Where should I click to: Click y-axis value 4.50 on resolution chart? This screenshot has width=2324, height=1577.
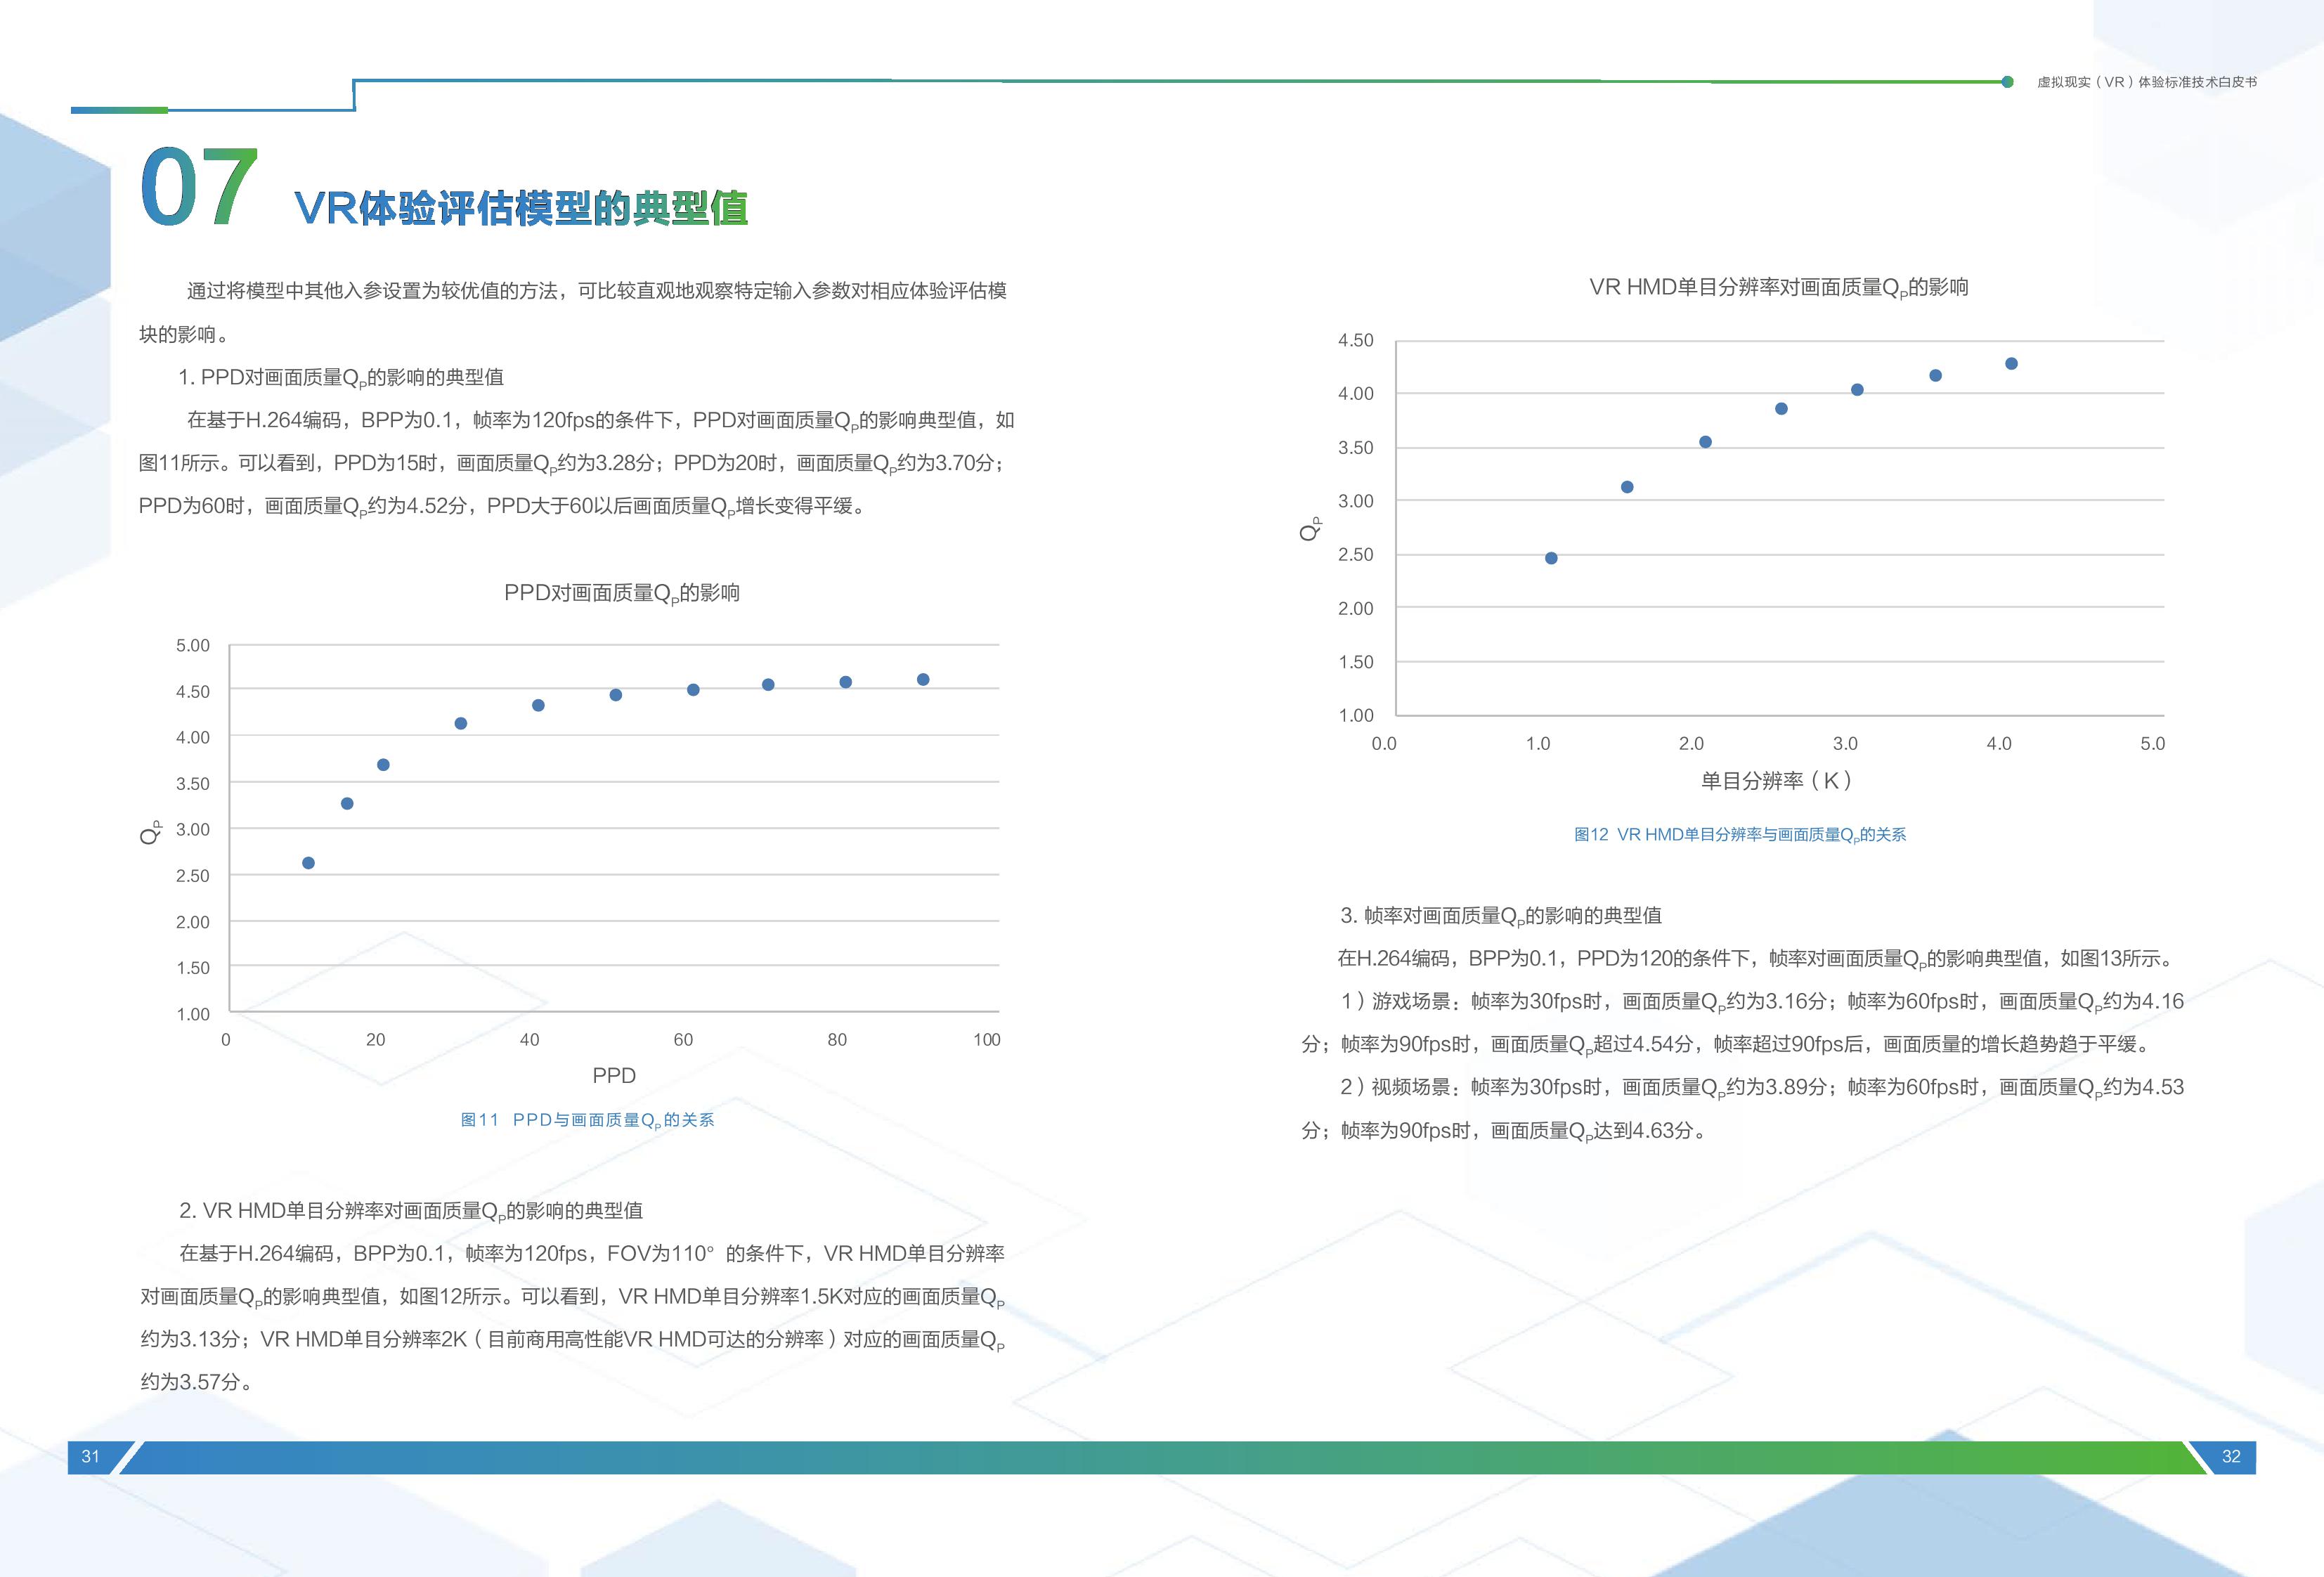click(1355, 341)
